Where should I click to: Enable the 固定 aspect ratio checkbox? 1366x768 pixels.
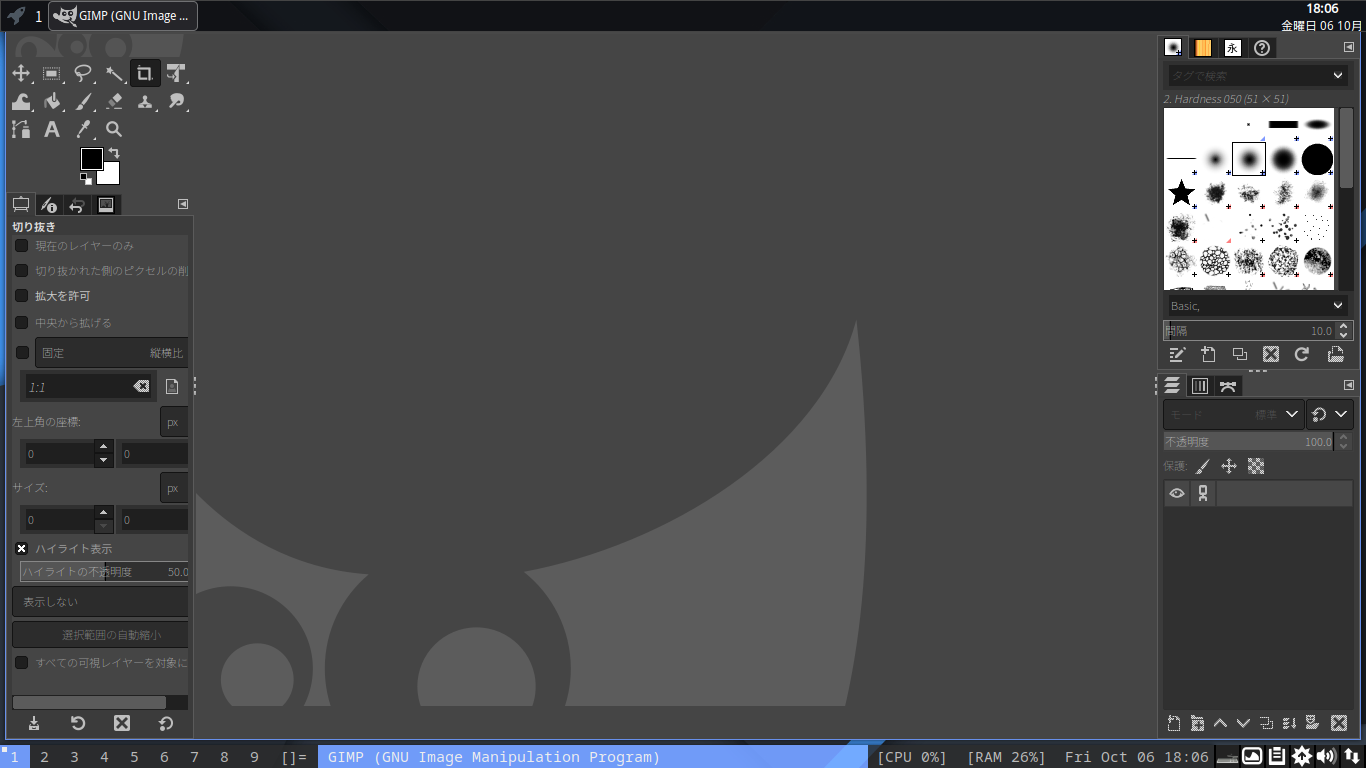point(22,353)
